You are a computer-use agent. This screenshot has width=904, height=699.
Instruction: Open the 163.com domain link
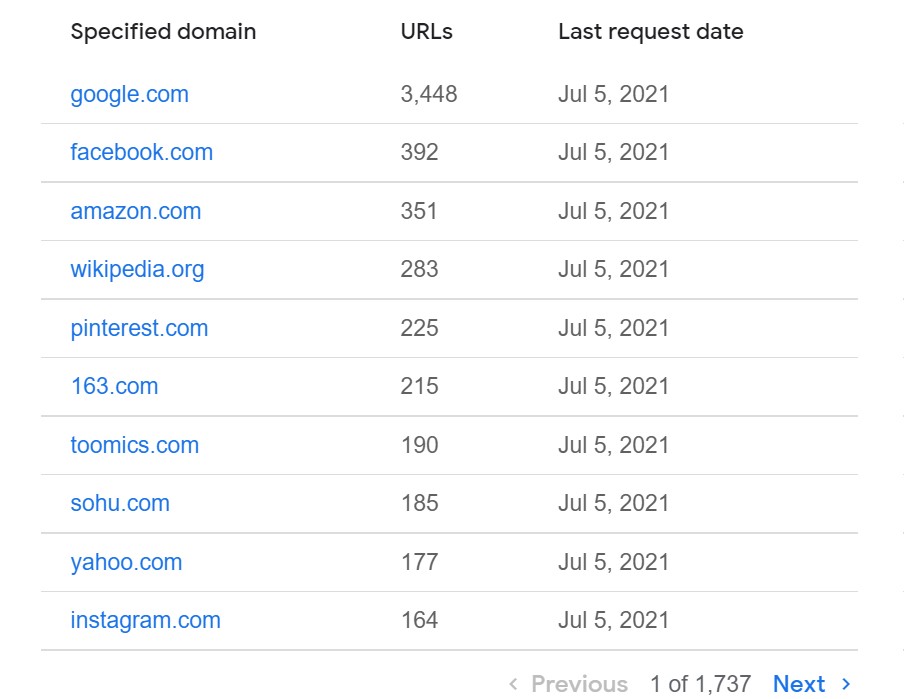[x=114, y=386]
